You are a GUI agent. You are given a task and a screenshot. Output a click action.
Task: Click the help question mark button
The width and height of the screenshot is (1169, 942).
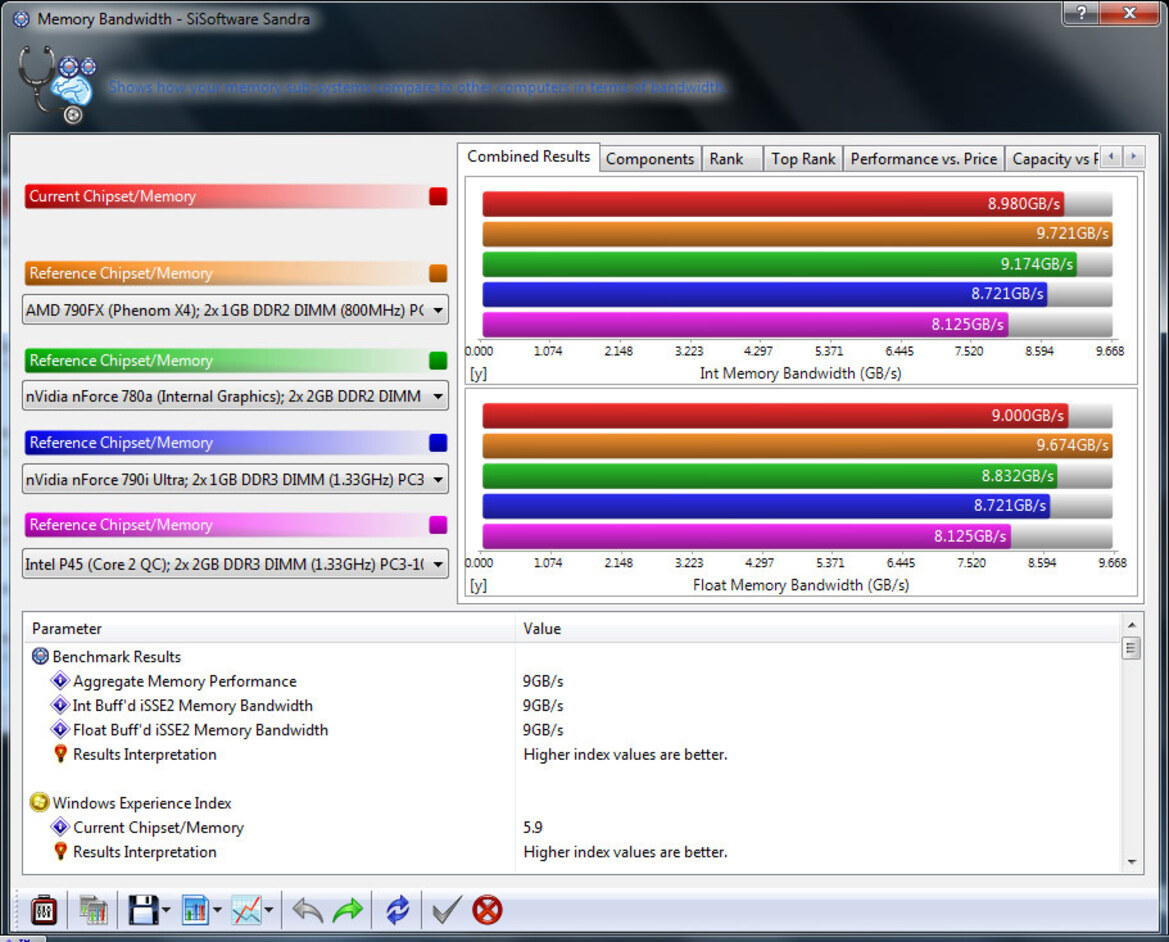tap(1081, 12)
